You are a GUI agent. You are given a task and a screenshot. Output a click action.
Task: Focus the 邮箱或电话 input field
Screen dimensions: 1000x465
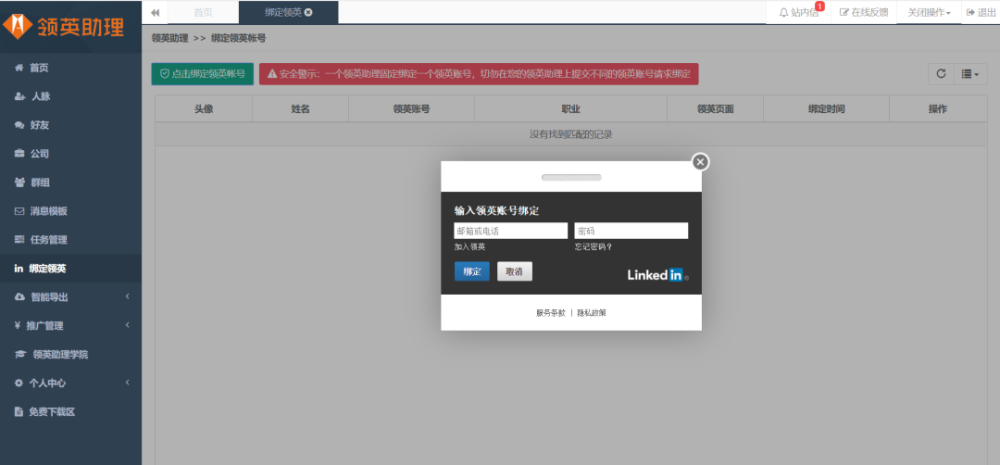point(510,231)
